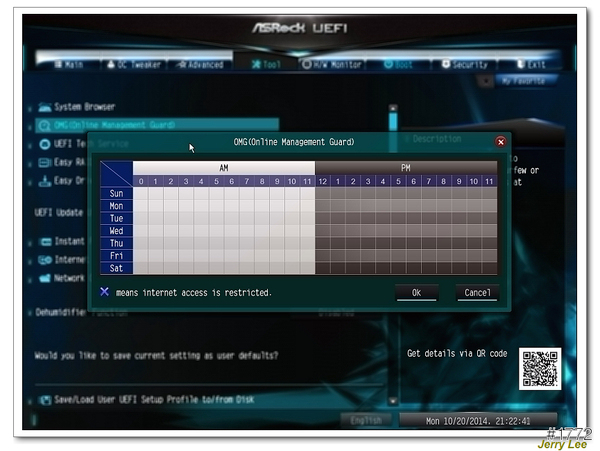Switch to the H/W Monitor tab
This screenshot has height=451, width=600.
tap(332, 64)
